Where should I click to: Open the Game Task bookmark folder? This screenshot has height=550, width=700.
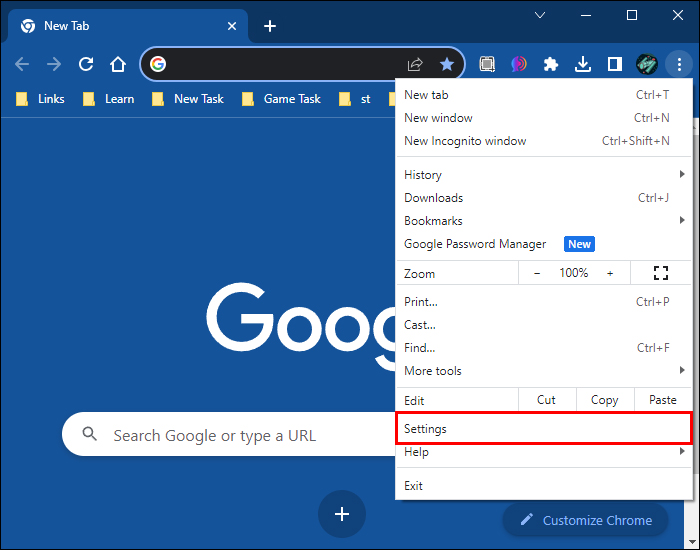point(281,99)
